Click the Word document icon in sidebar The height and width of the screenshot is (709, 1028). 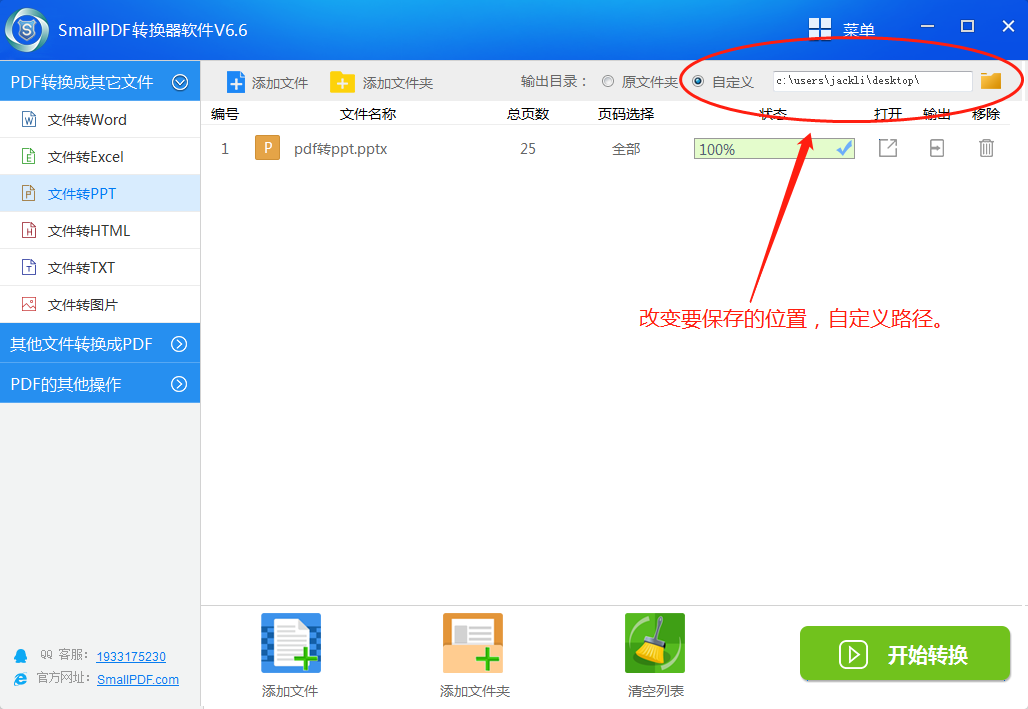click(29, 119)
